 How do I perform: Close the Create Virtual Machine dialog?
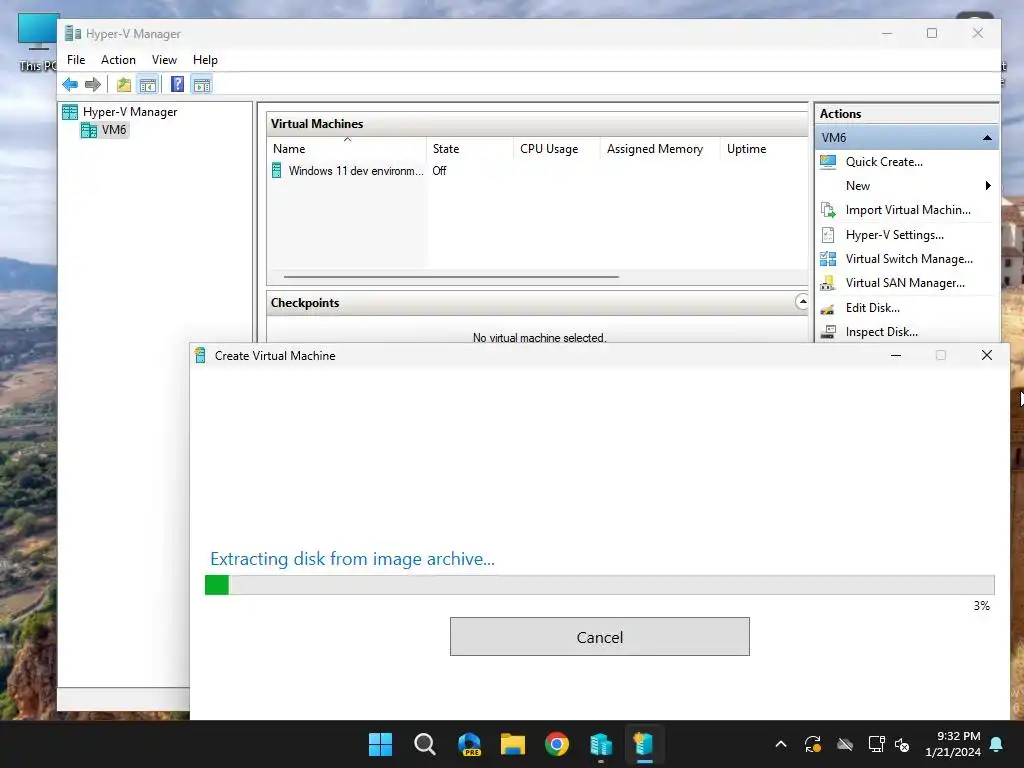click(987, 355)
